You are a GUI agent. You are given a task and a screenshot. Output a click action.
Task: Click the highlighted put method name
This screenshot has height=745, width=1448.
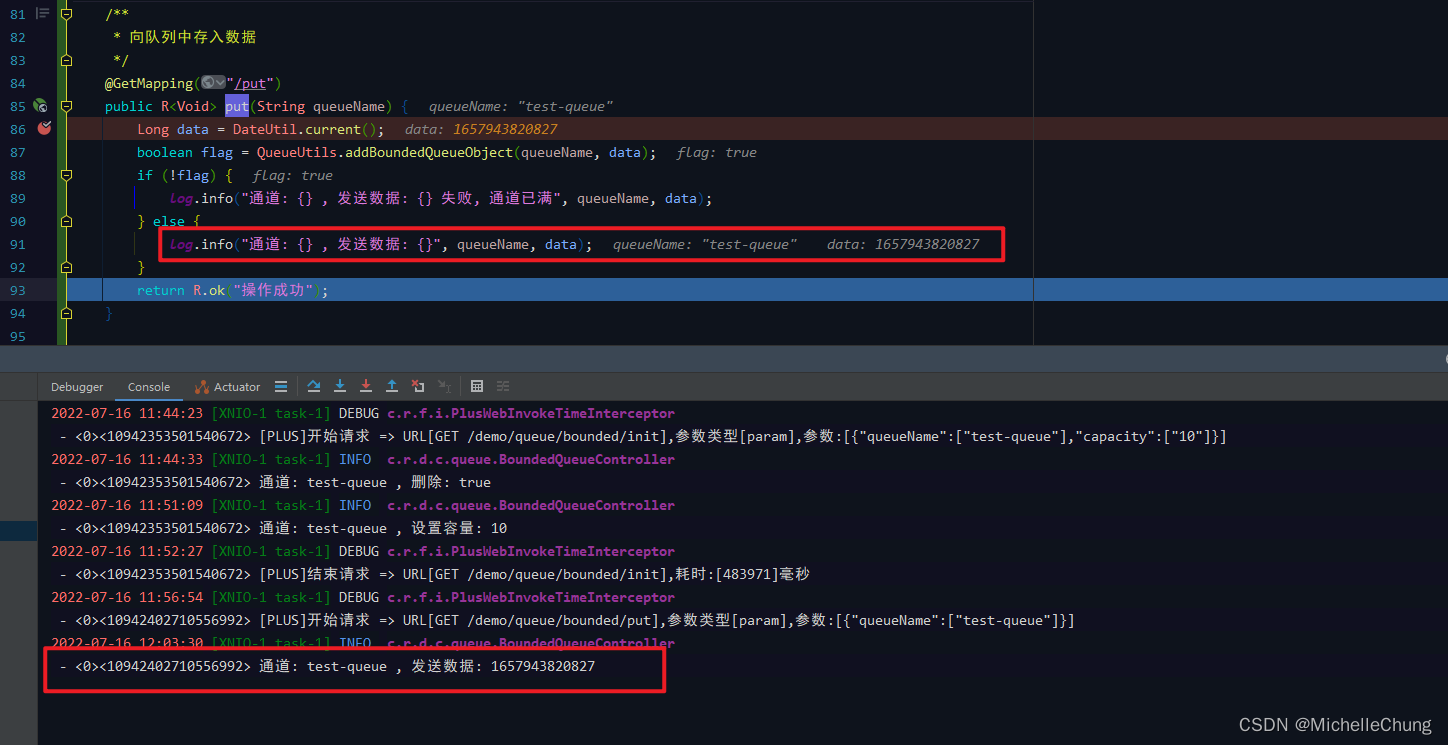click(237, 106)
